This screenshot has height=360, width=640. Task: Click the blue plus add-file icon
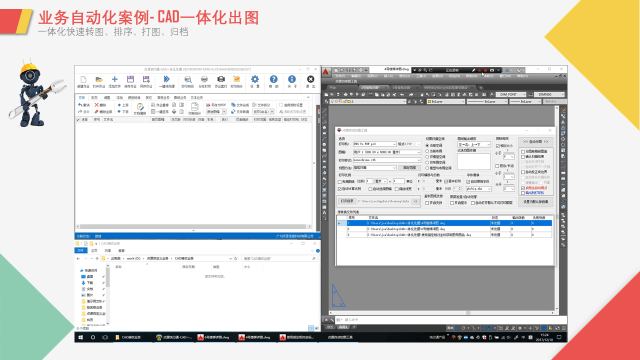(x=115, y=79)
